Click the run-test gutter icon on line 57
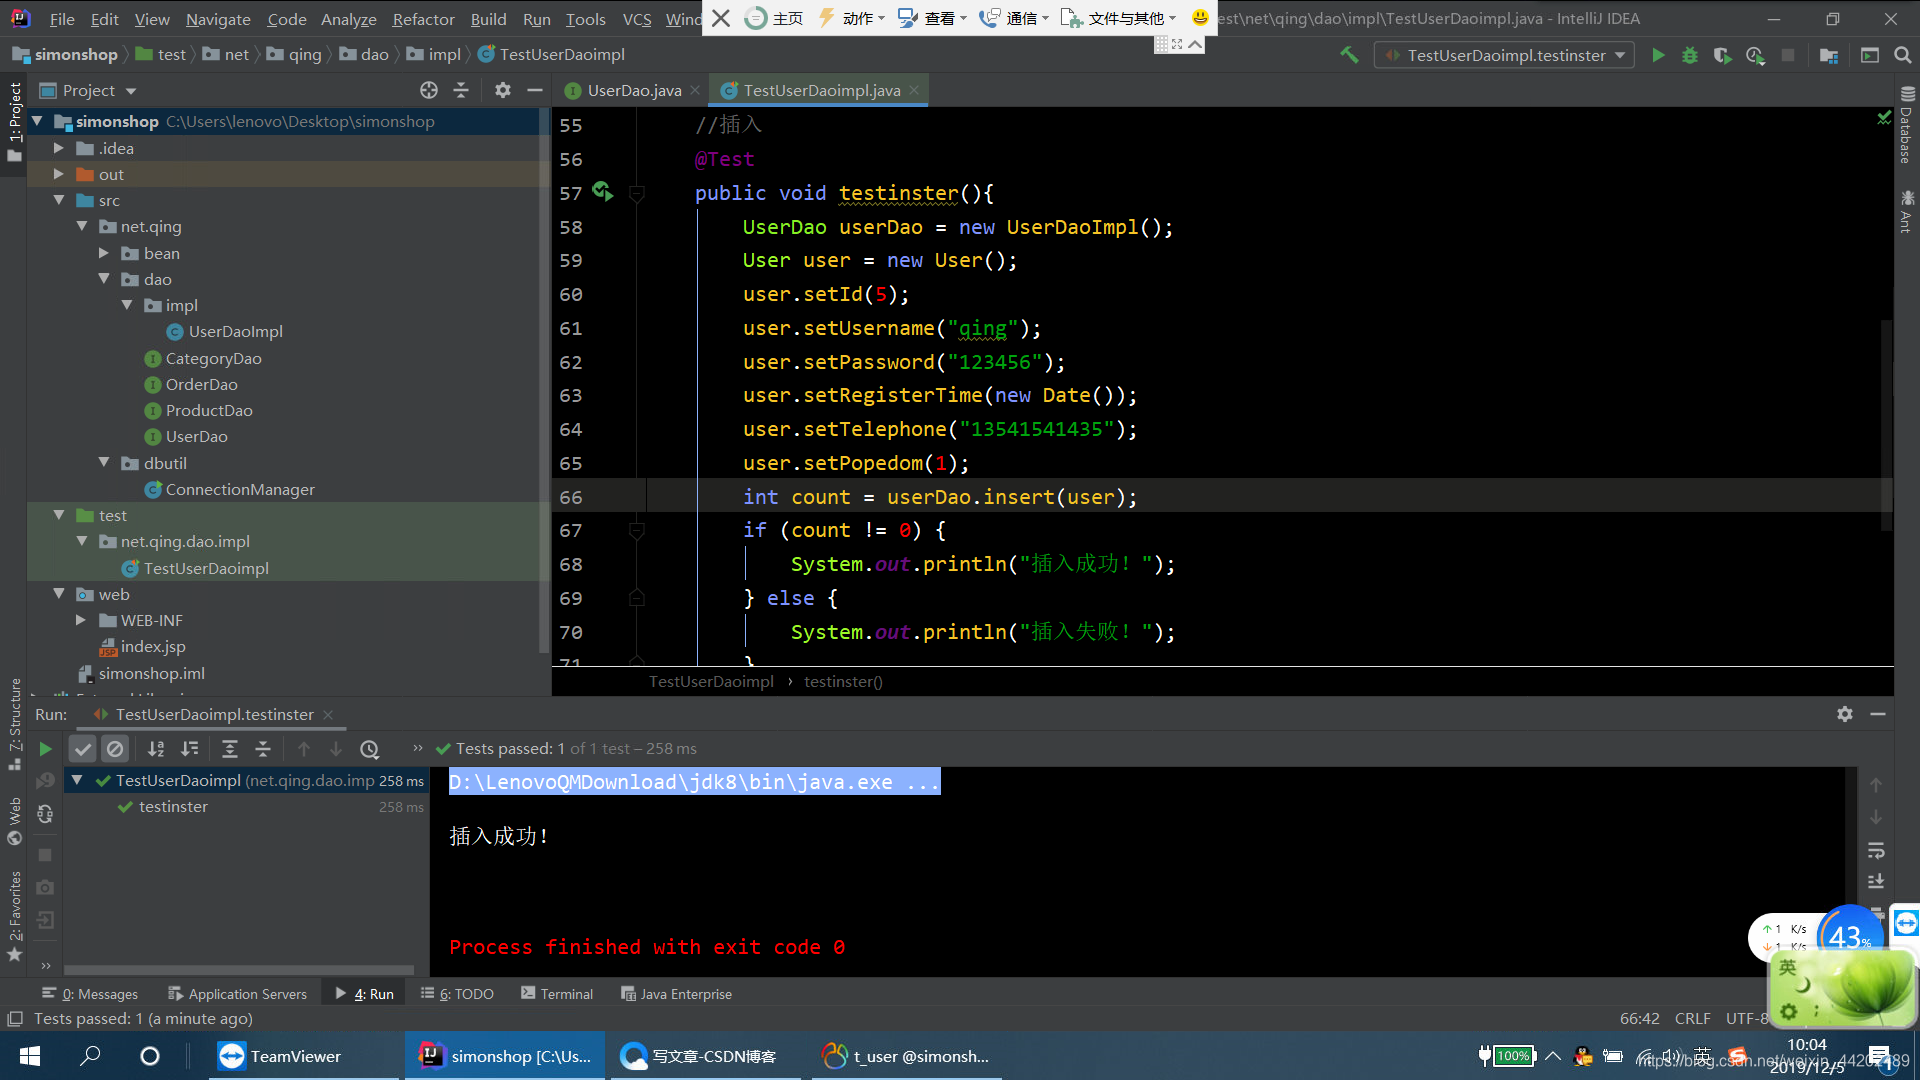Screen dimensions: 1920x1080 pyautogui.click(x=602, y=191)
